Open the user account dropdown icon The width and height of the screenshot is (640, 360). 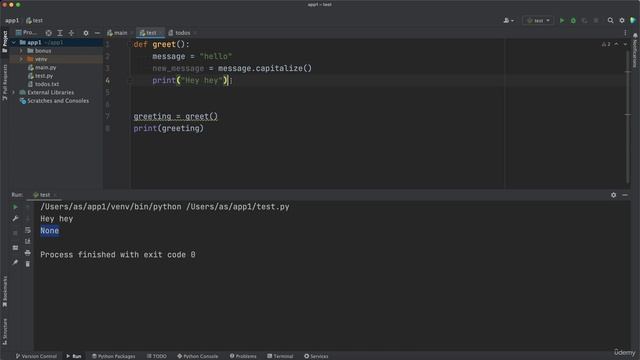point(509,20)
